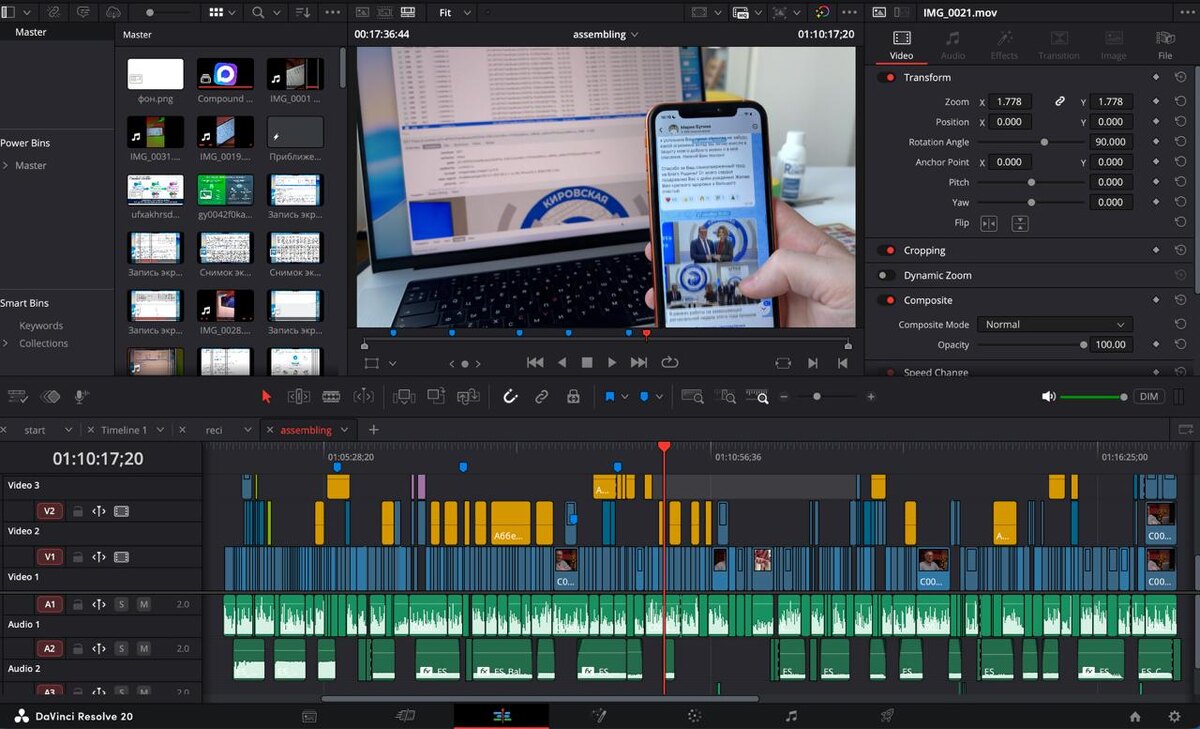Open the Fusion page icon
The width and height of the screenshot is (1200, 729).
(599, 716)
